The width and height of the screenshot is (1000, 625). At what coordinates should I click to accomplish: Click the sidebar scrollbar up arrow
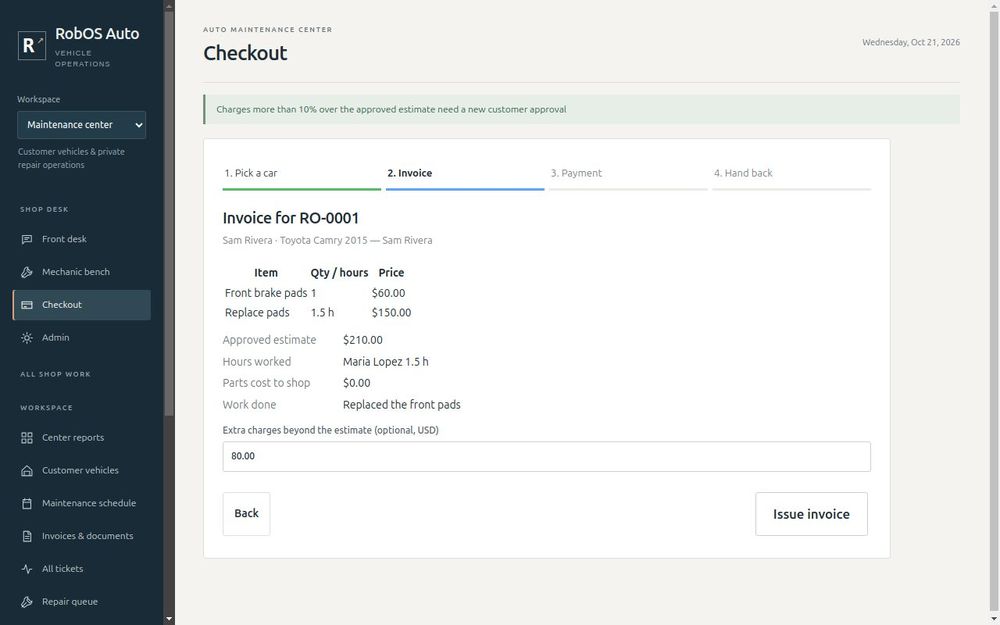(169, 6)
